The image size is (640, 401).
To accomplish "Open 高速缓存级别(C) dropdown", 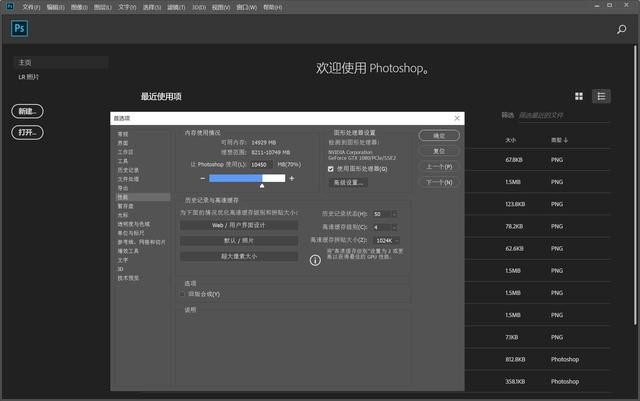I will click(394, 227).
